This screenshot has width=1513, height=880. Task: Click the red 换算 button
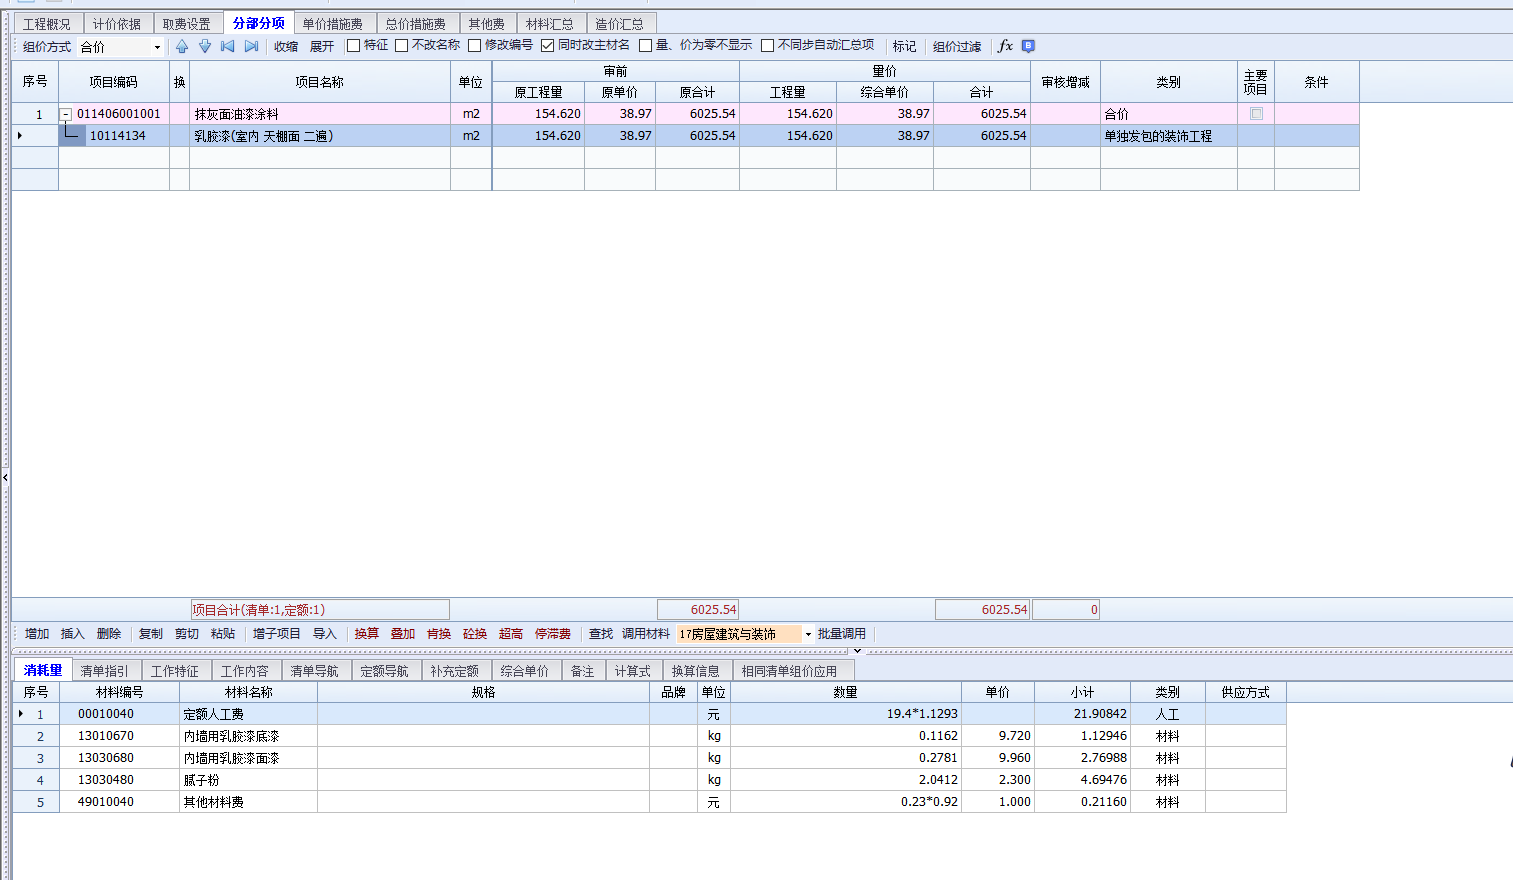[x=367, y=634]
